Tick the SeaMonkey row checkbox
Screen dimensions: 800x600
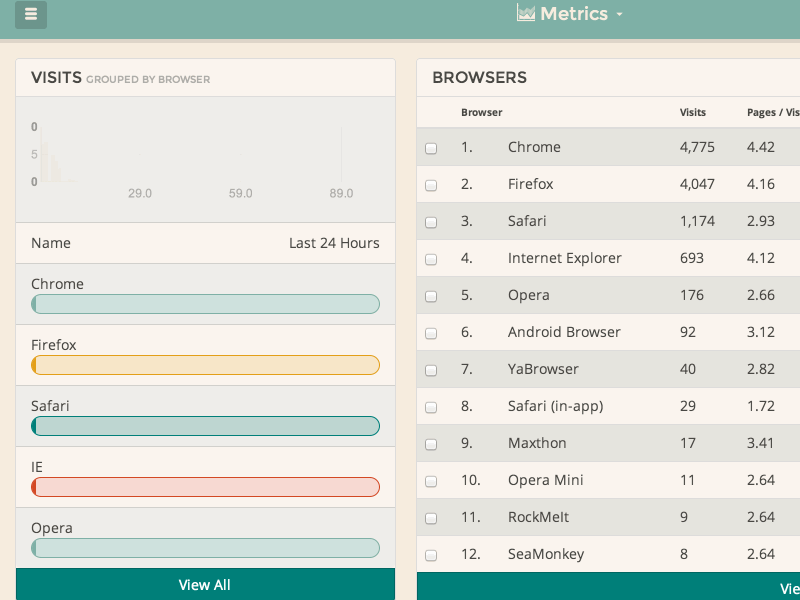(431, 555)
